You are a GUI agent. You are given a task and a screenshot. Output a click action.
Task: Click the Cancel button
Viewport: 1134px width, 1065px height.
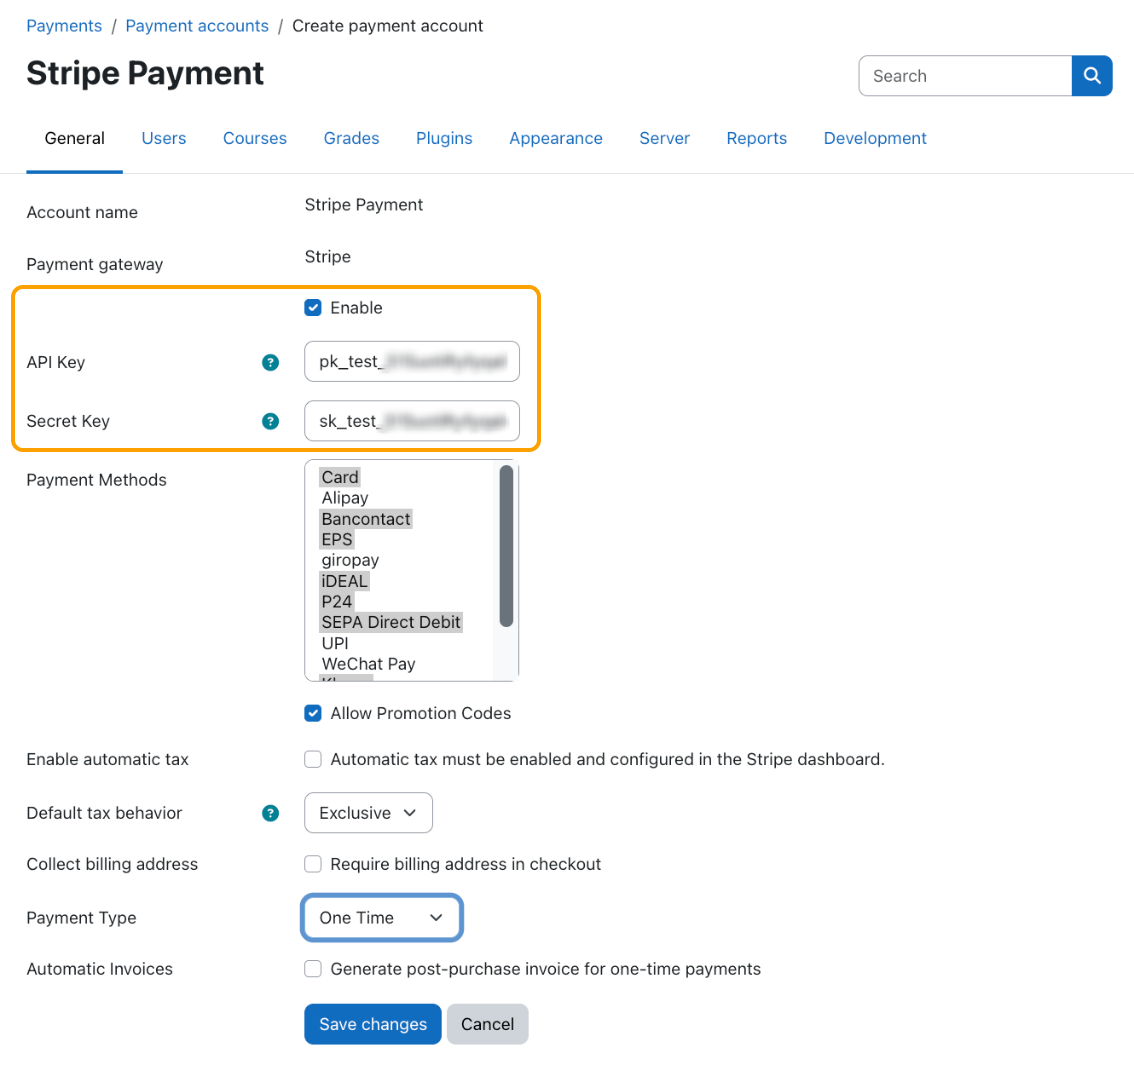coord(487,1023)
